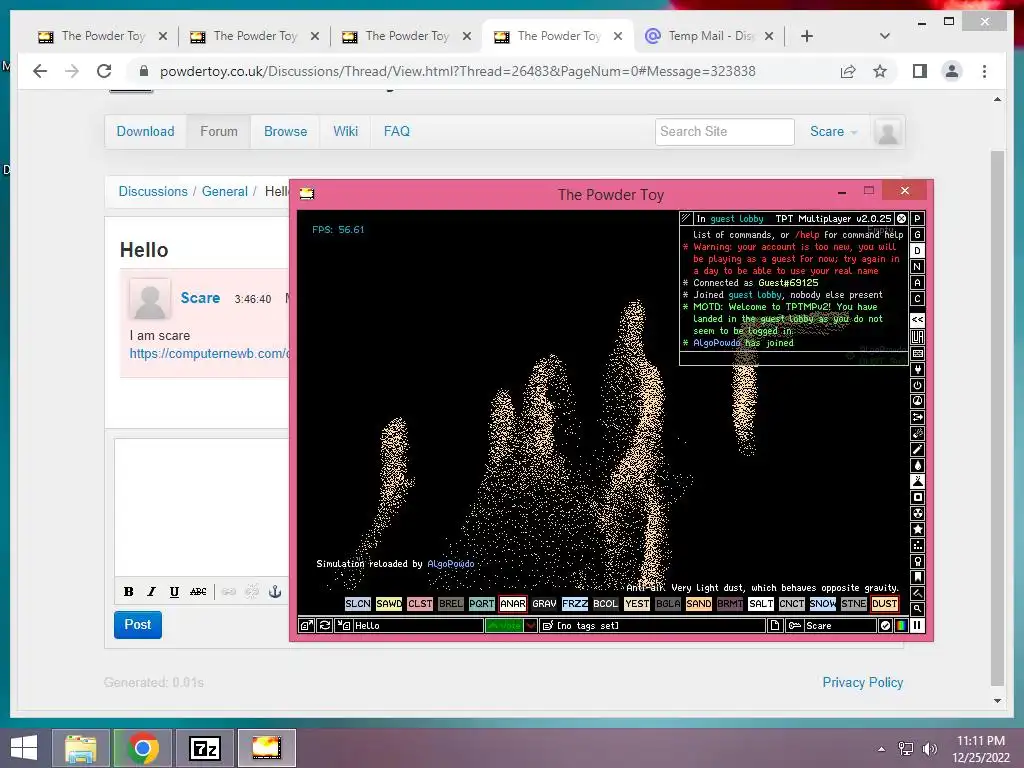Select the Special star icon
The height and width of the screenshot is (768, 1024).
(x=918, y=529)
